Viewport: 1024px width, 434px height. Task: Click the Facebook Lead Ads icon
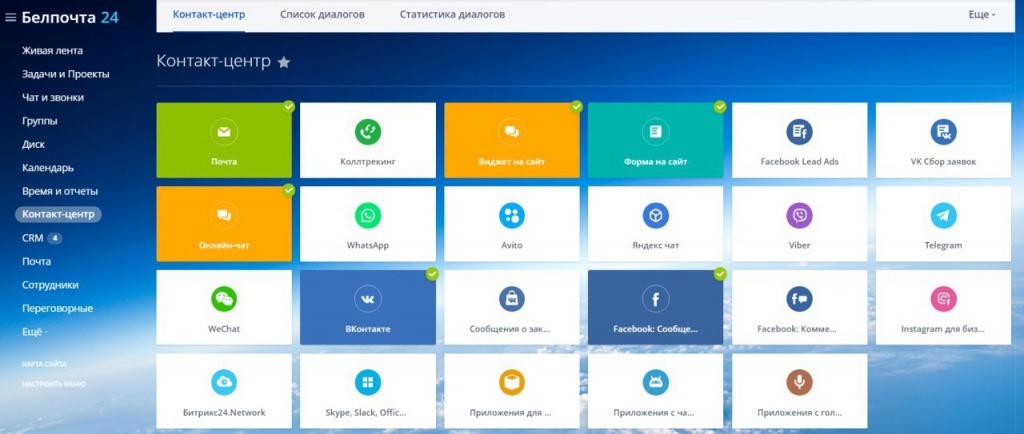coord(799,132)
